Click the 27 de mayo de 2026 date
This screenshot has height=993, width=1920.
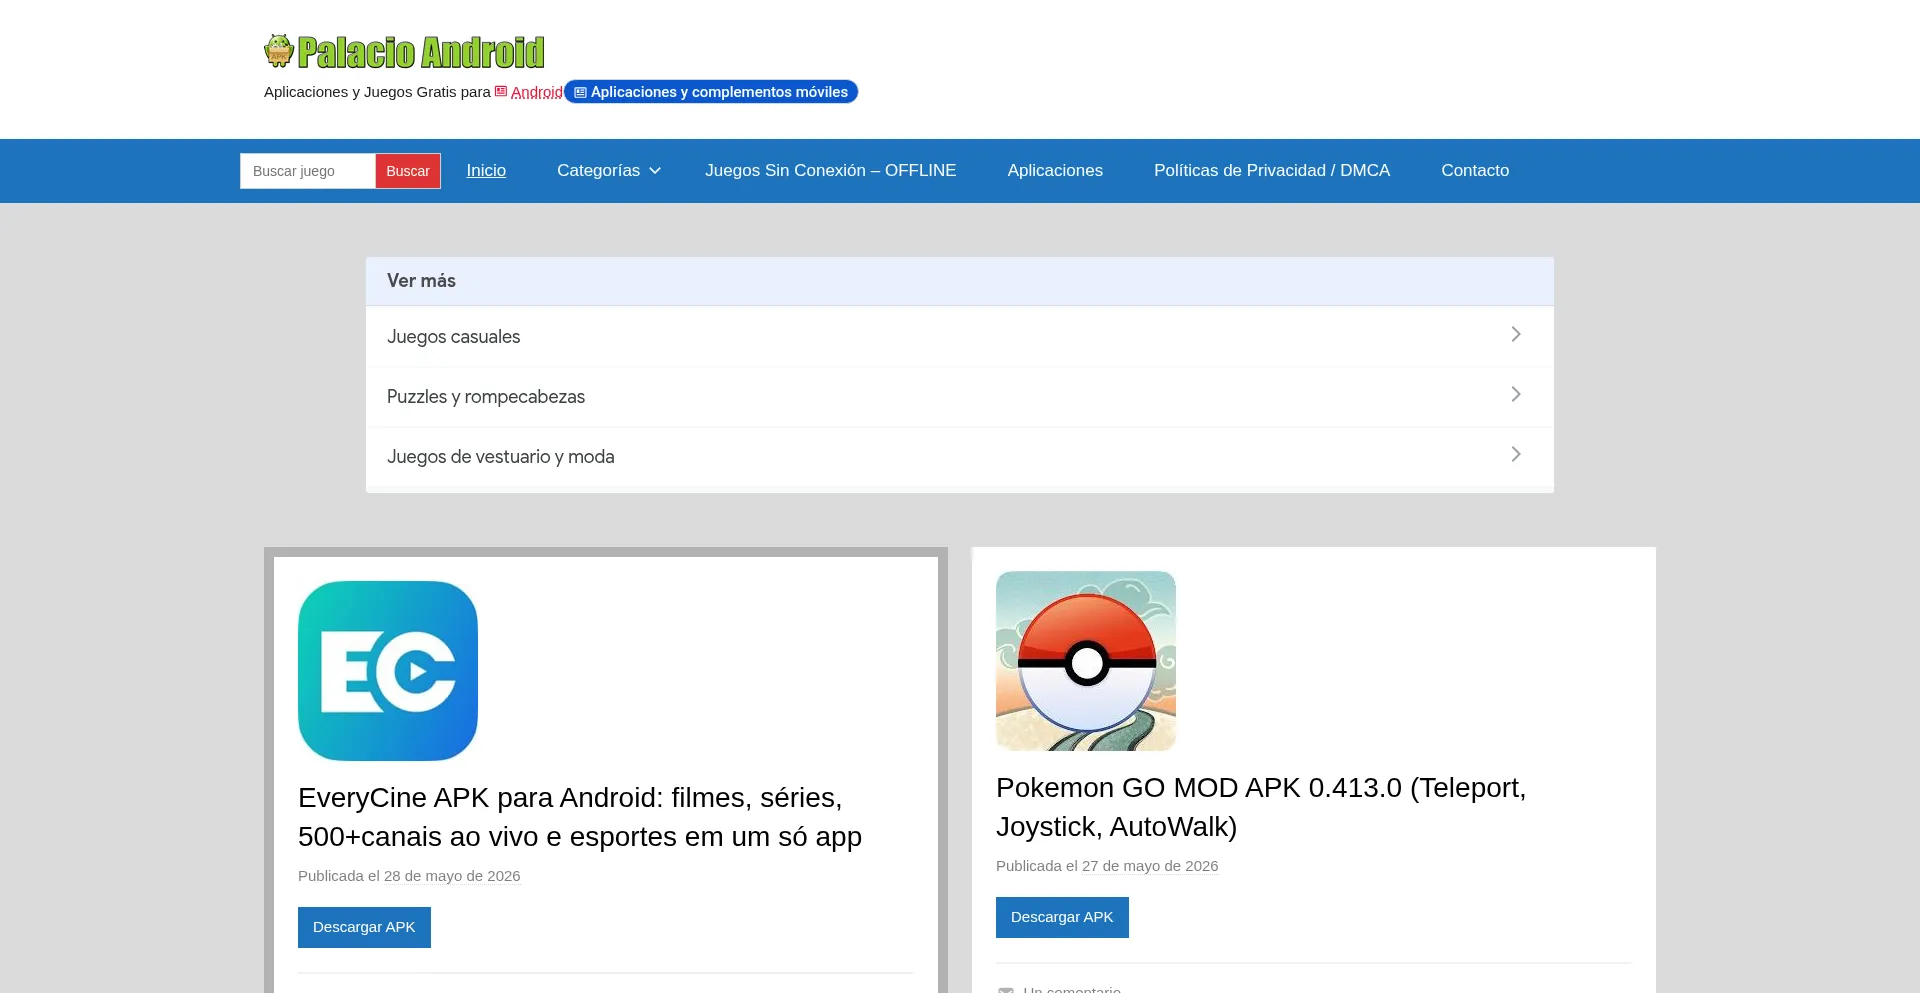[1150, 866]
